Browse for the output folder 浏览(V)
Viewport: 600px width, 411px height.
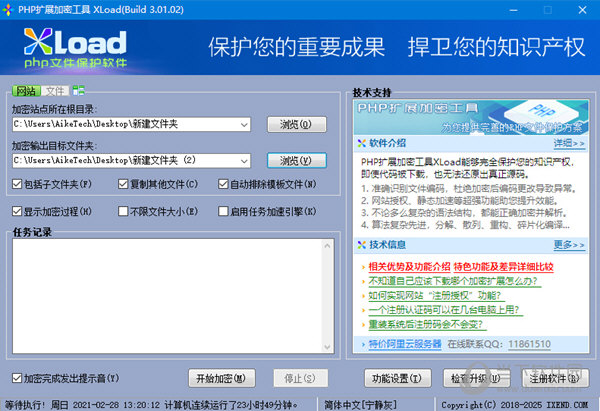tap(297, 160)
